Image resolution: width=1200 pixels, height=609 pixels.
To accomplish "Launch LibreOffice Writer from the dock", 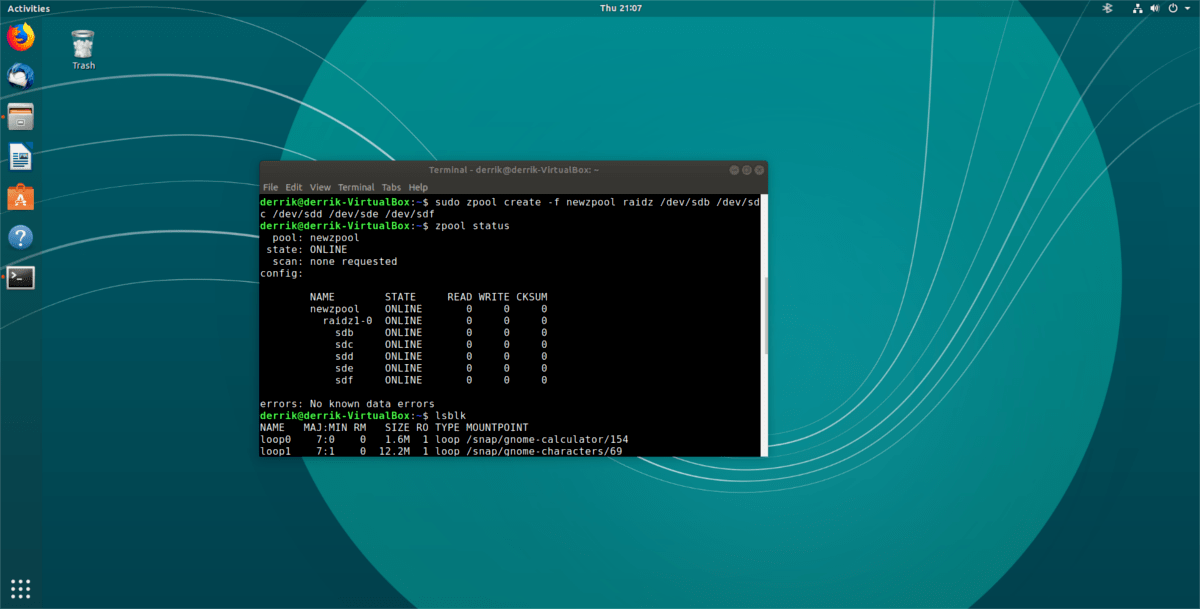I will point(20,157).
